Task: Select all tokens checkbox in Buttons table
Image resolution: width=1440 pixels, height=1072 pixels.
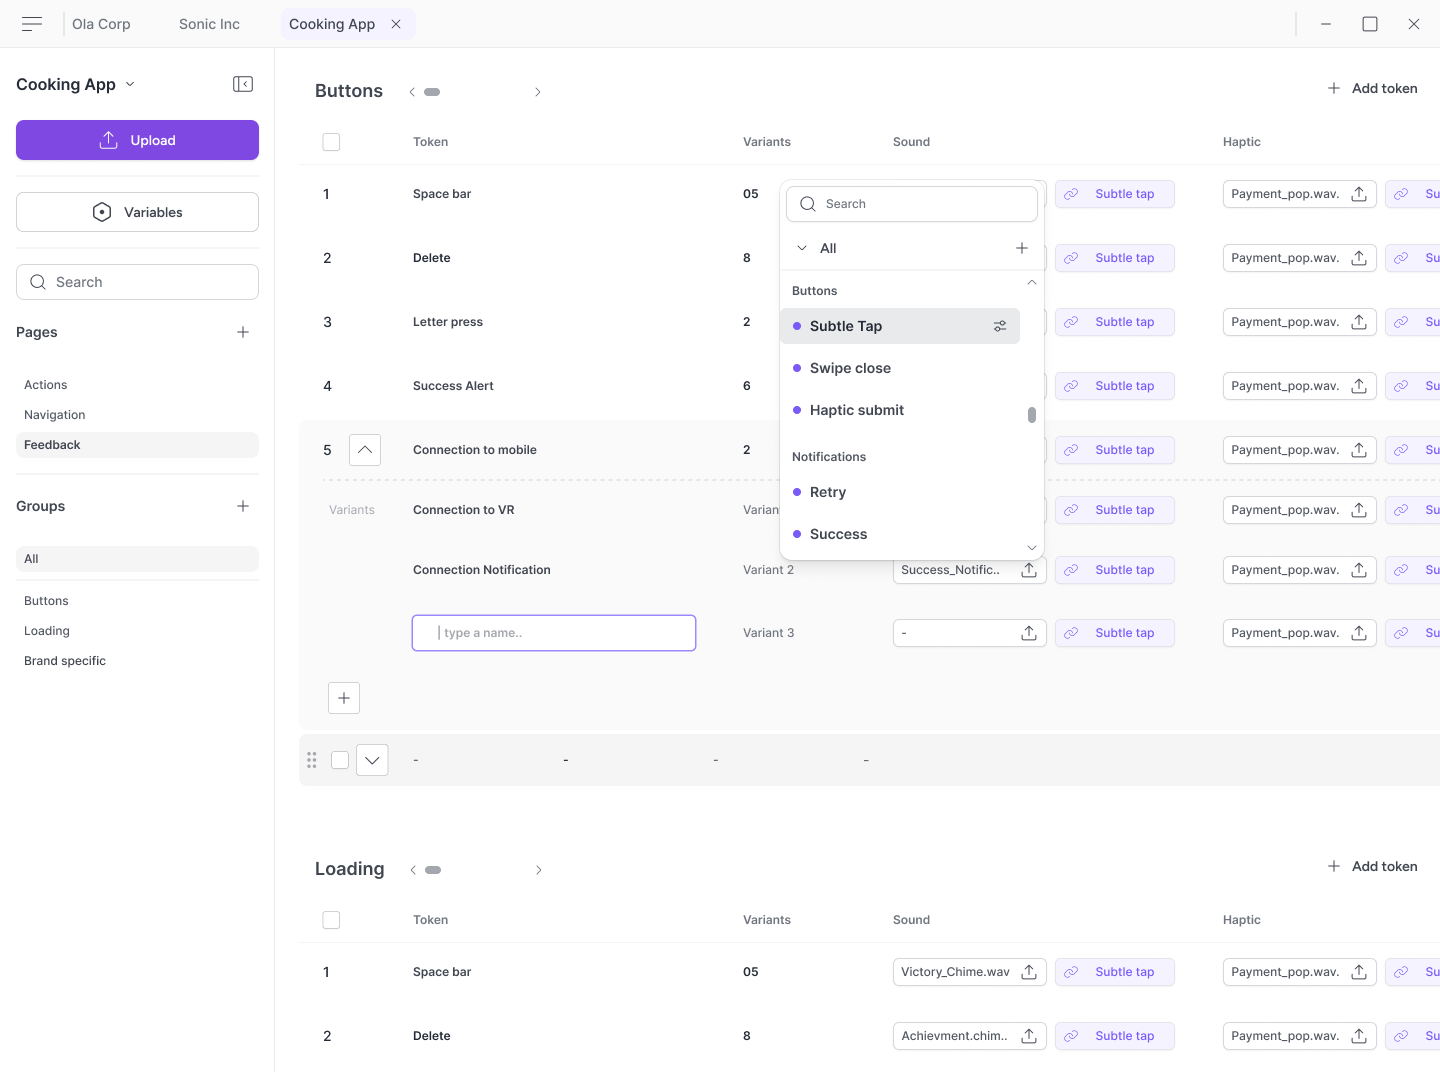Action: (331, 142)
